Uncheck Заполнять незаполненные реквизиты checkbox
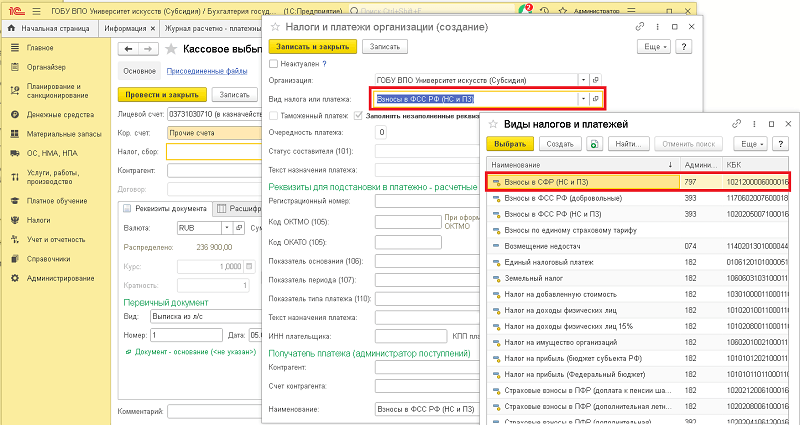The height and width of the screenshot is (425, 800). point(358,115)
